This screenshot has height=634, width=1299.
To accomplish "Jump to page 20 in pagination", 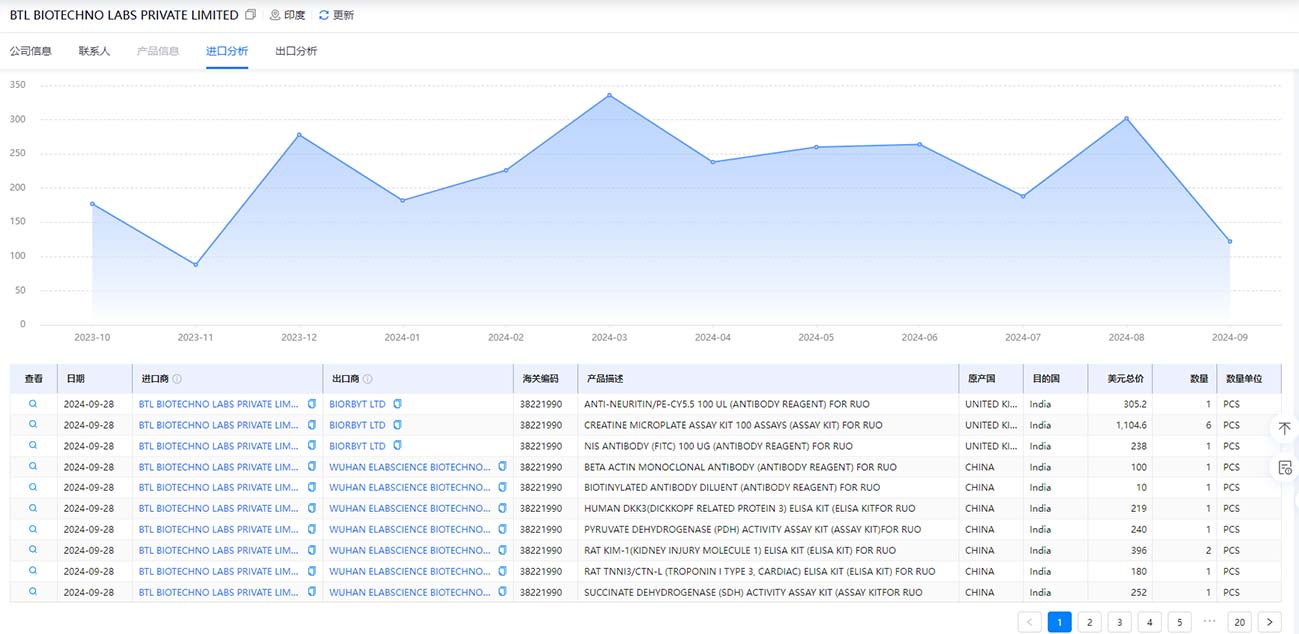I will coord(1240,622).
